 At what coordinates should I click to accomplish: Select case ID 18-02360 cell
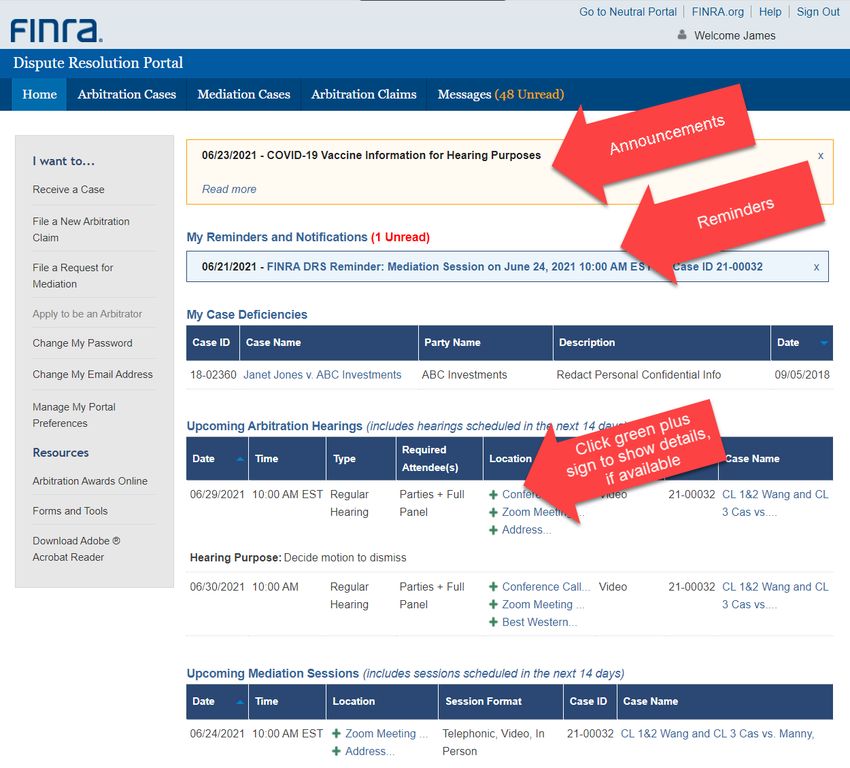pos(213,375)
